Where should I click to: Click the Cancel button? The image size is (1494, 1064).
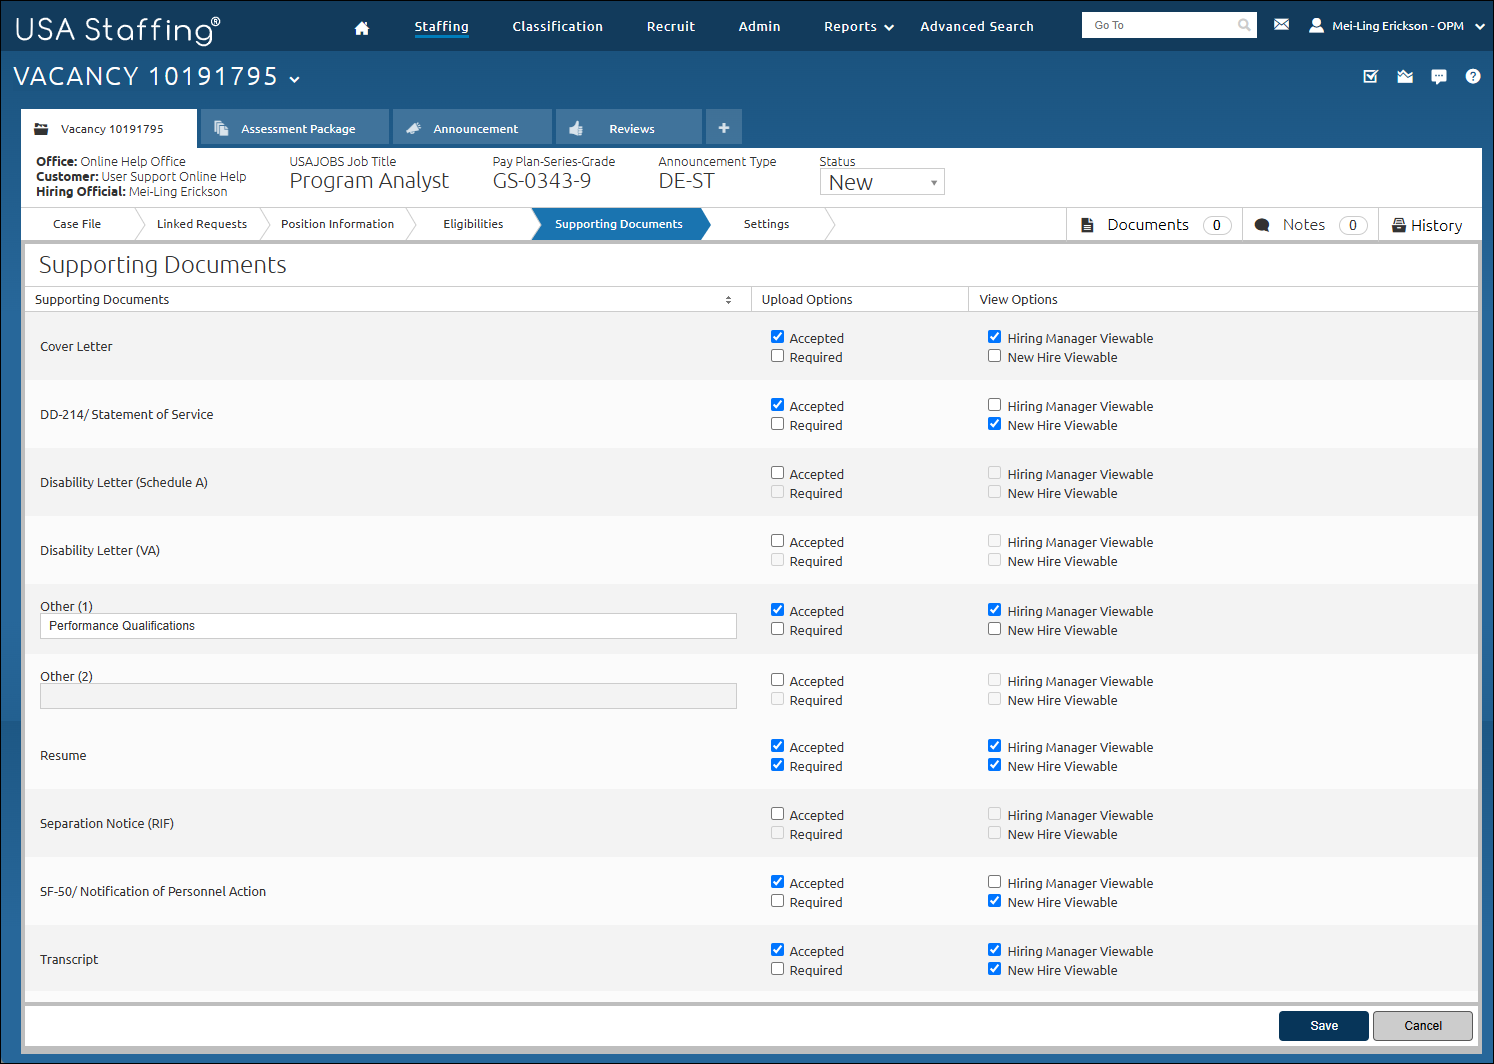pyautogui.click(x=1423, y=1026)
